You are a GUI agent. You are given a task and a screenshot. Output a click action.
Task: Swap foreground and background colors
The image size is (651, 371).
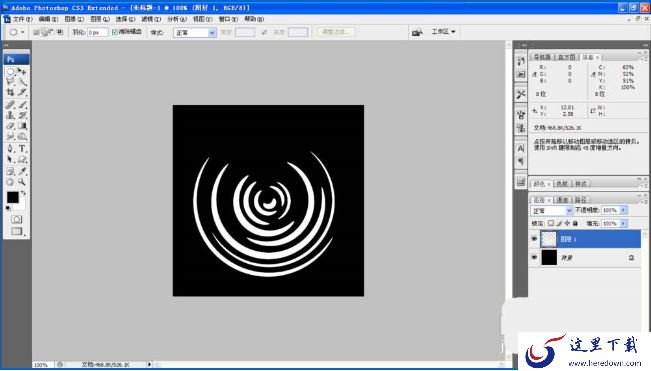click(x=23, y=193)
